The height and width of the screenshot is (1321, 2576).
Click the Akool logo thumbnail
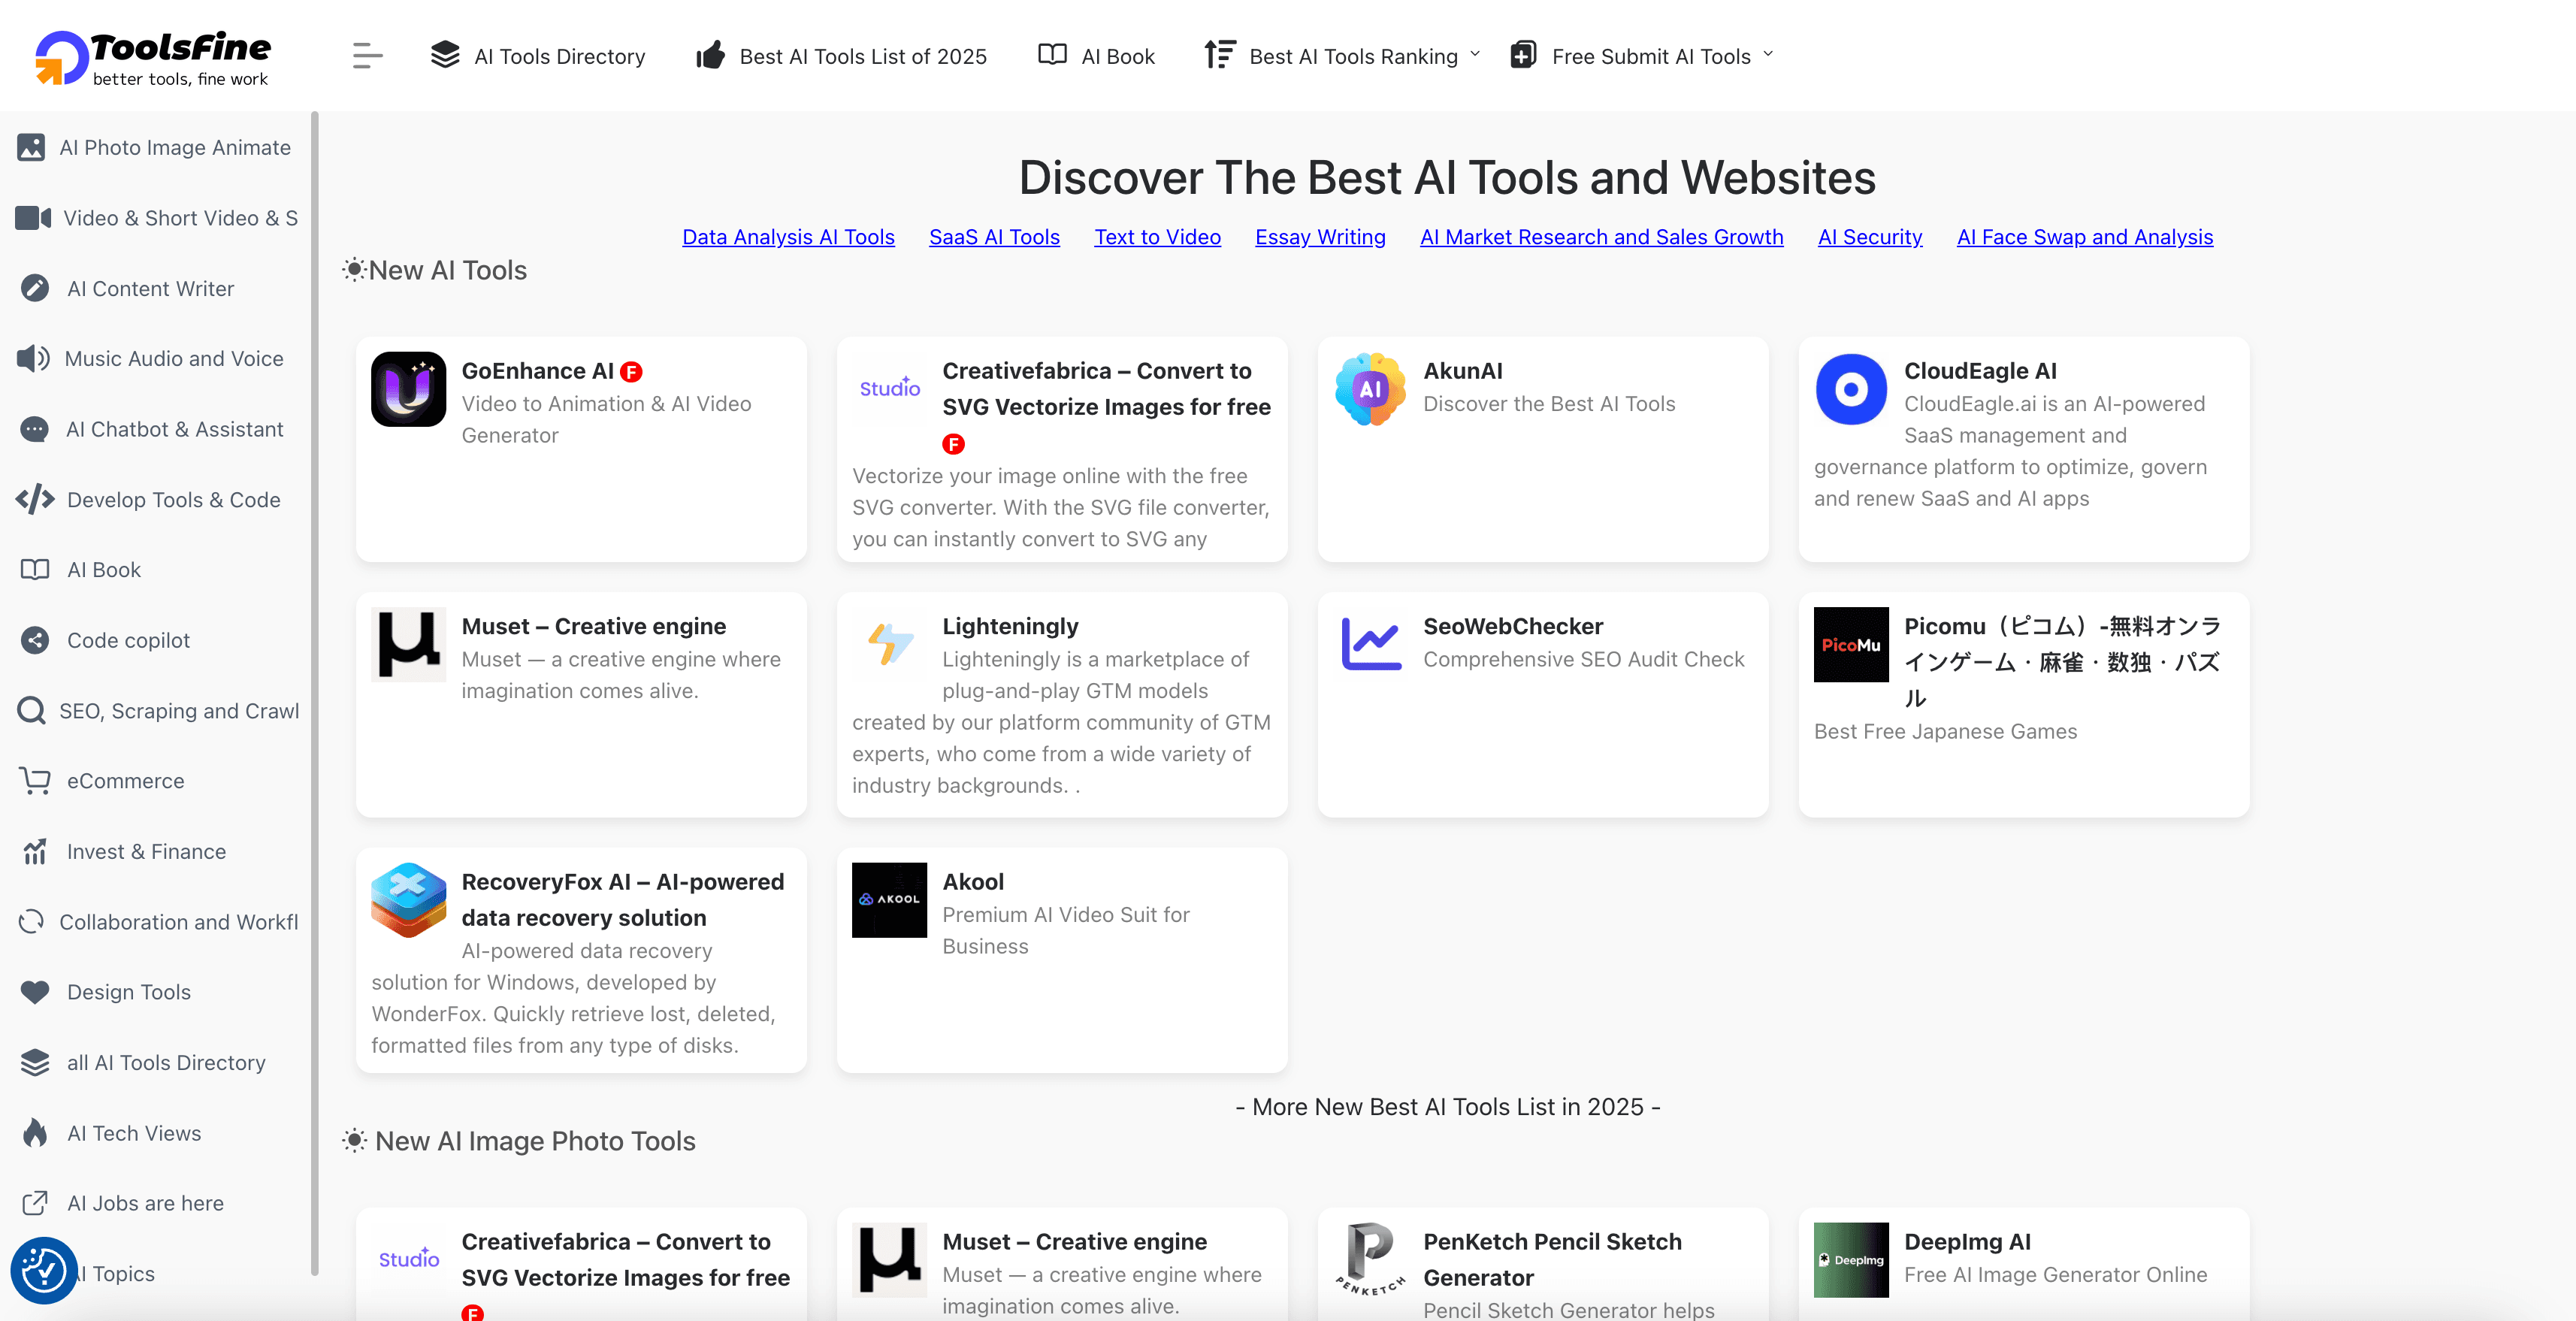click(889, 900)
